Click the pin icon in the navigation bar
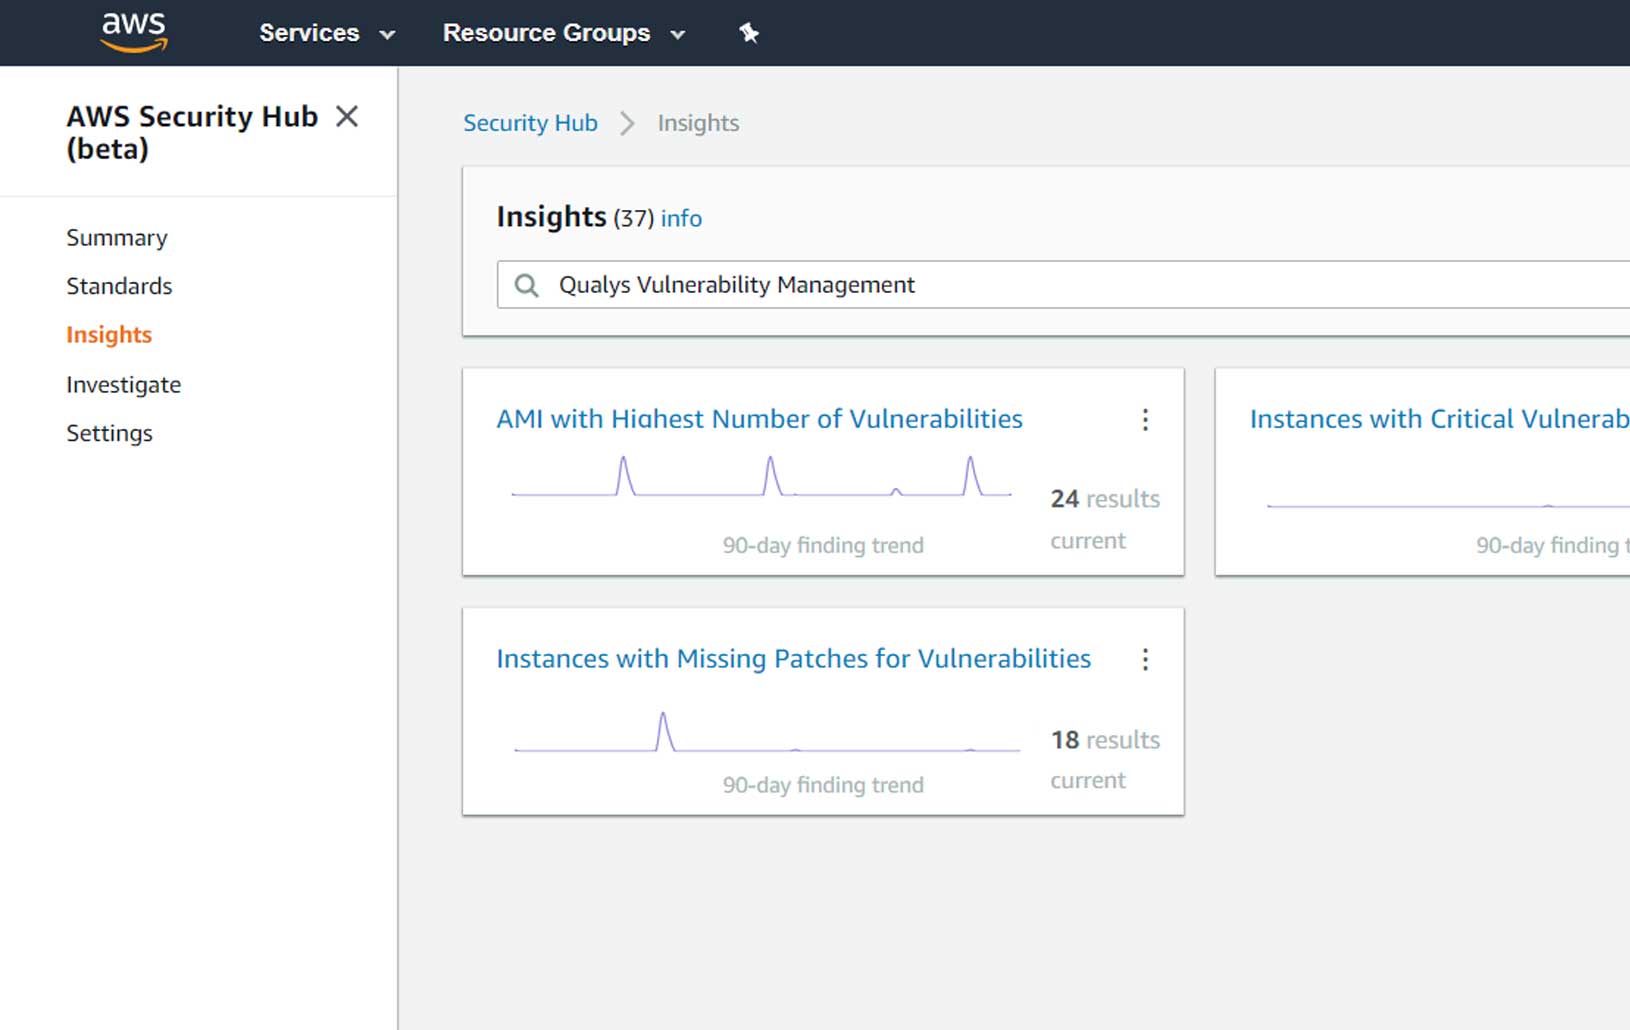This screenshot has height=1030, width=1630. coord(748,32)
